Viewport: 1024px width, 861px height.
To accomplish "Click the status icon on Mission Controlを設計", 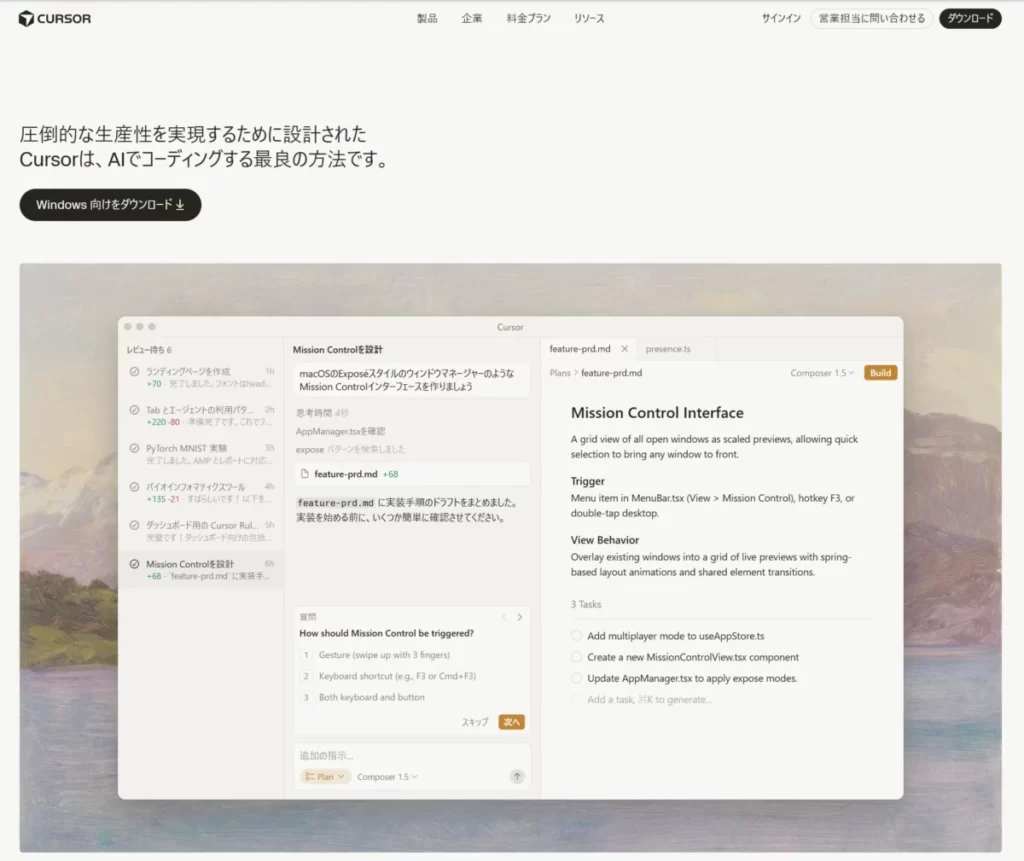I will pyautogui.click(x=134, y=562).
